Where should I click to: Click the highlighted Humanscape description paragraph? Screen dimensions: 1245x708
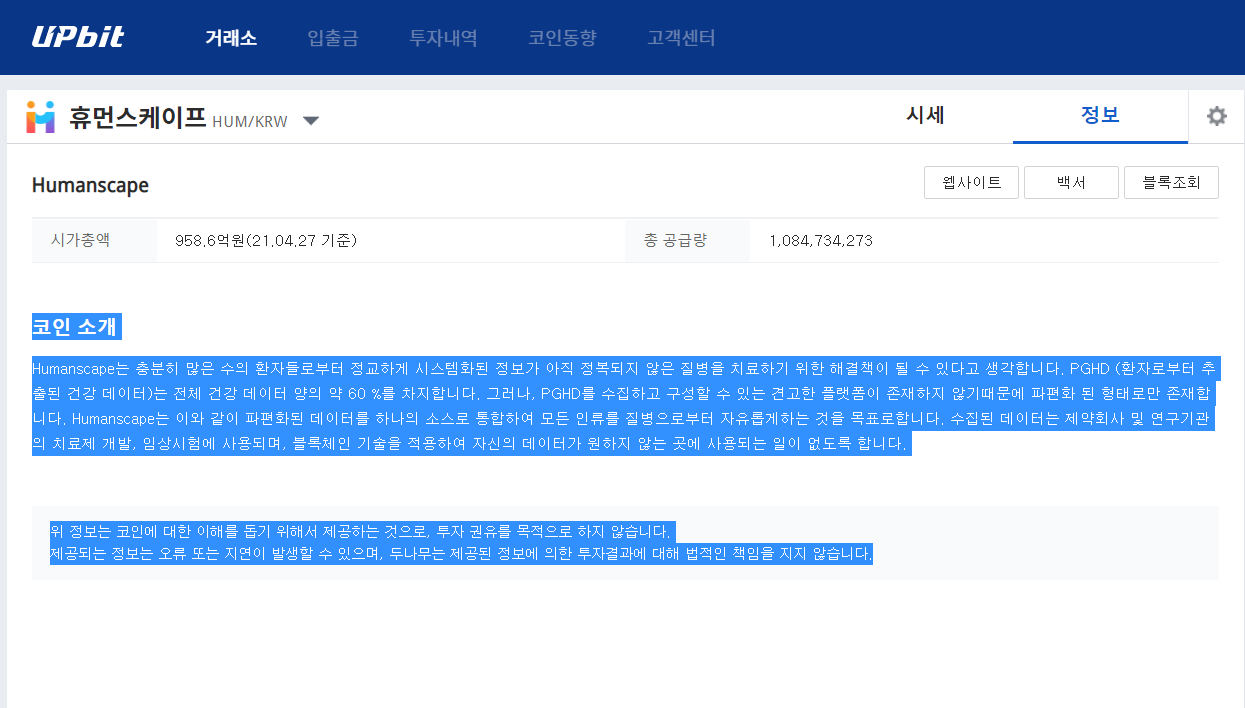[625, 405]
